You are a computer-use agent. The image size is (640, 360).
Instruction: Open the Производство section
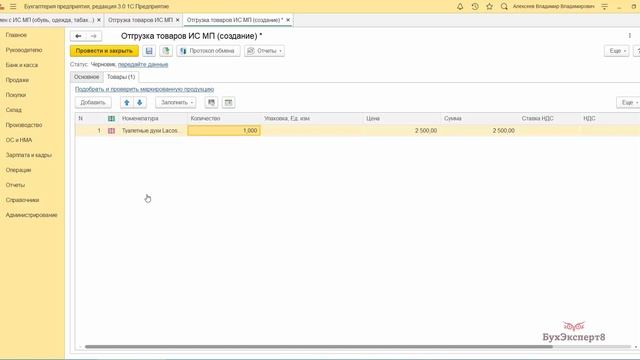tap(24, 125)
